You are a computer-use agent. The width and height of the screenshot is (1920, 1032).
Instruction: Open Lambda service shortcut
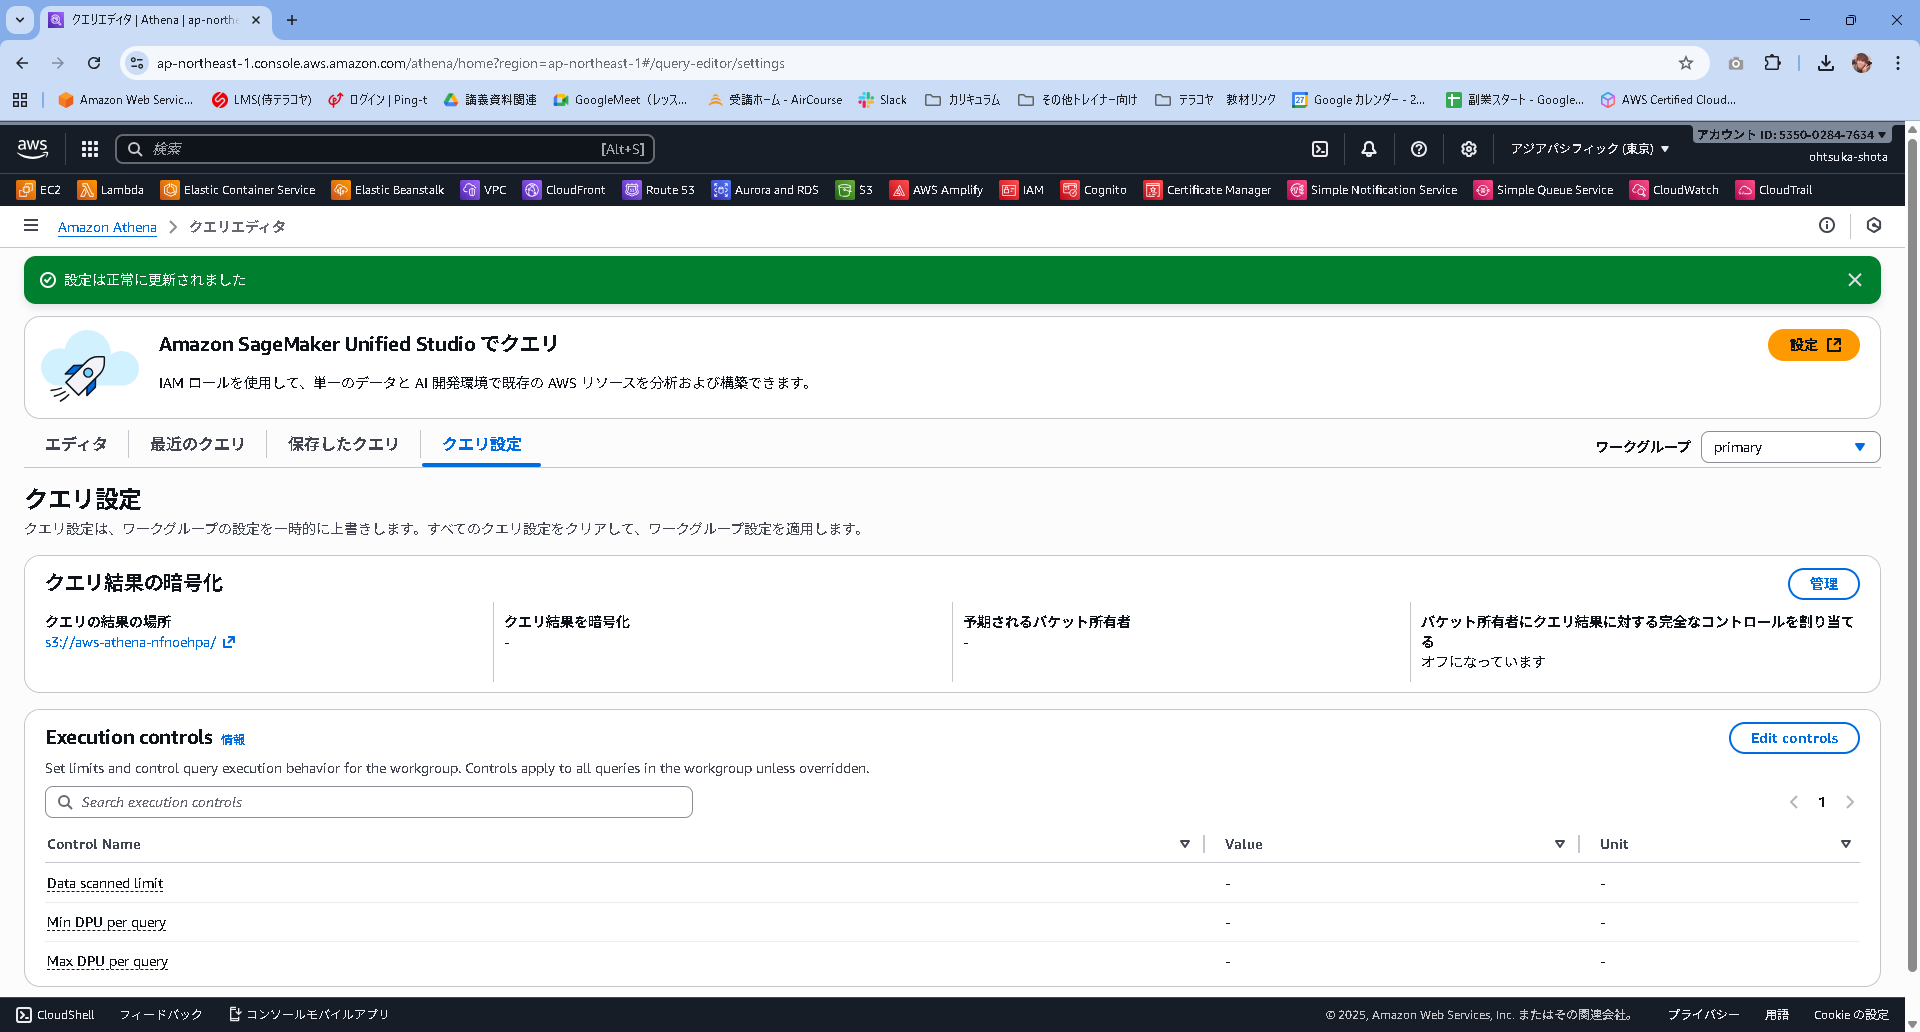tap(111, 190)
